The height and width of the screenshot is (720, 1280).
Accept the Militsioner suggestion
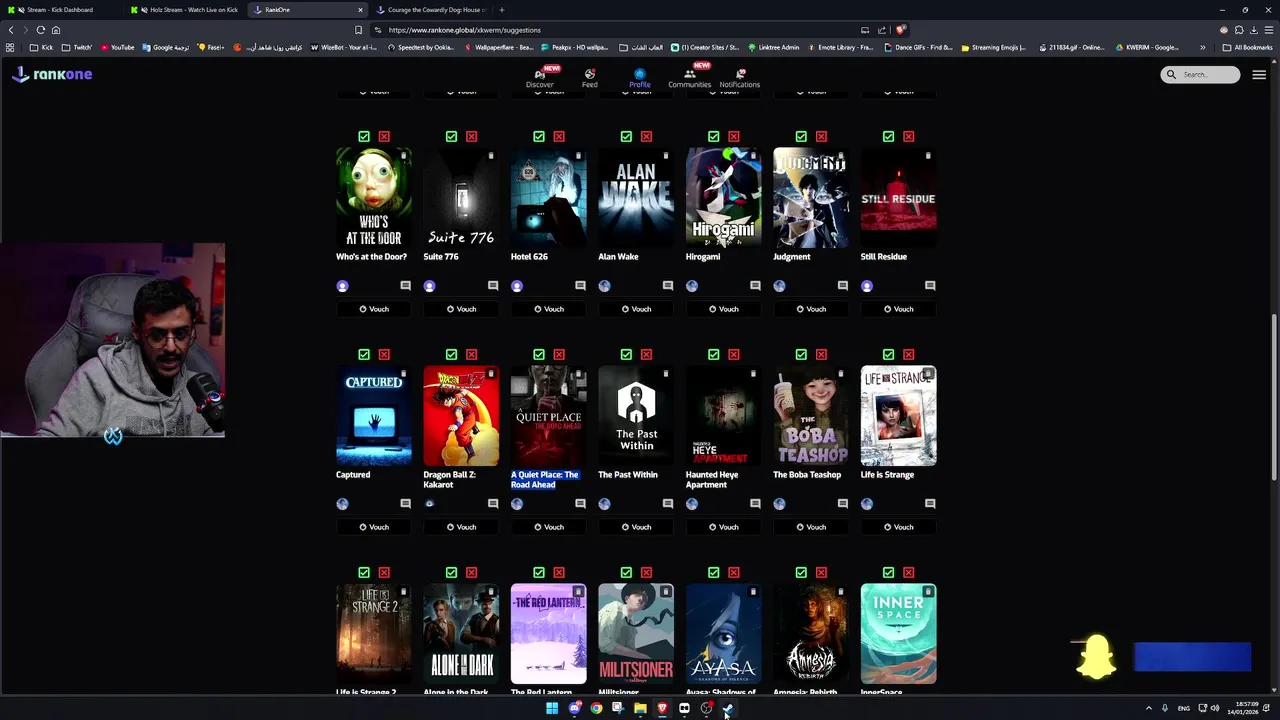pyautogui.click(x=626, y=572)
